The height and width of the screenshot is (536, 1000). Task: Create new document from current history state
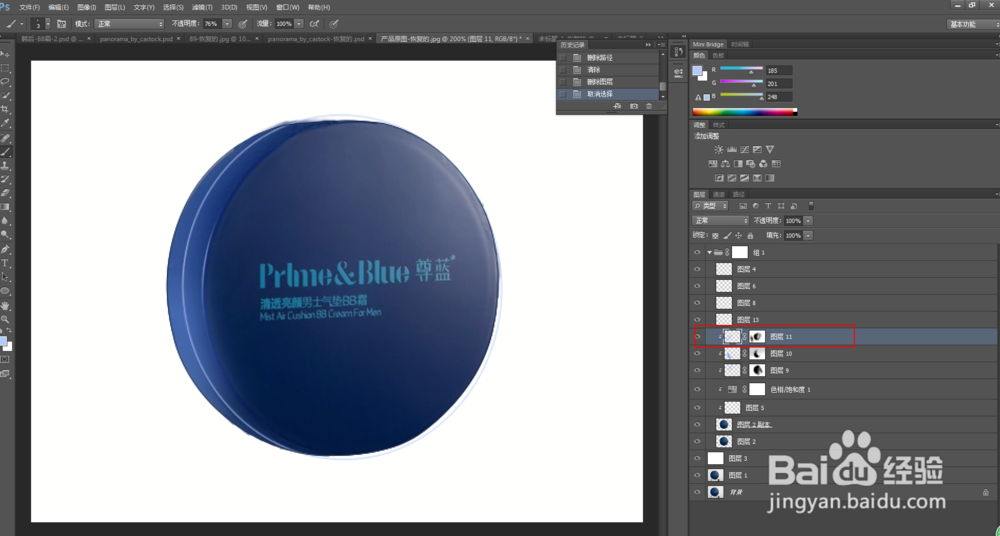[x=617, y=106]
